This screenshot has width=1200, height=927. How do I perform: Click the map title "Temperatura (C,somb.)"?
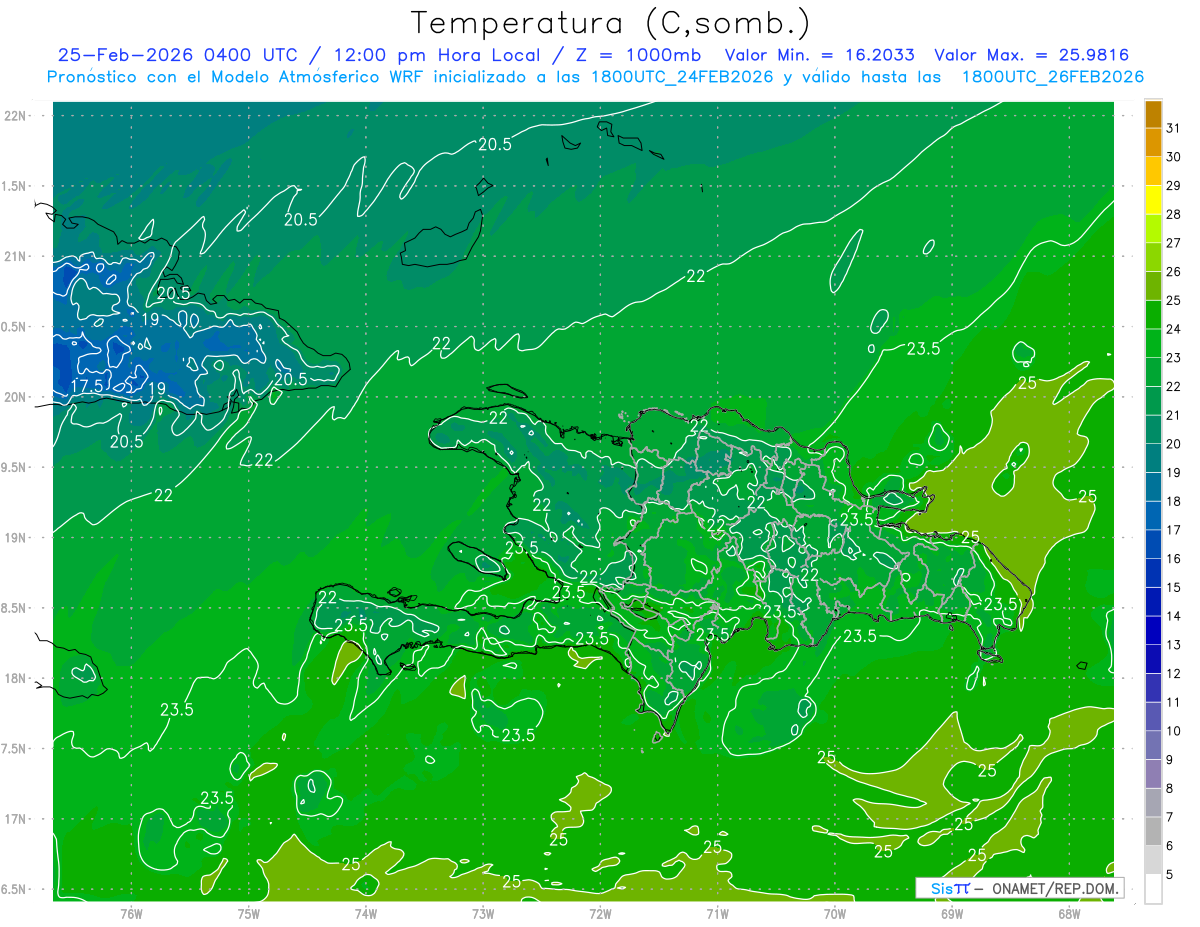click(x=610, y=22)
